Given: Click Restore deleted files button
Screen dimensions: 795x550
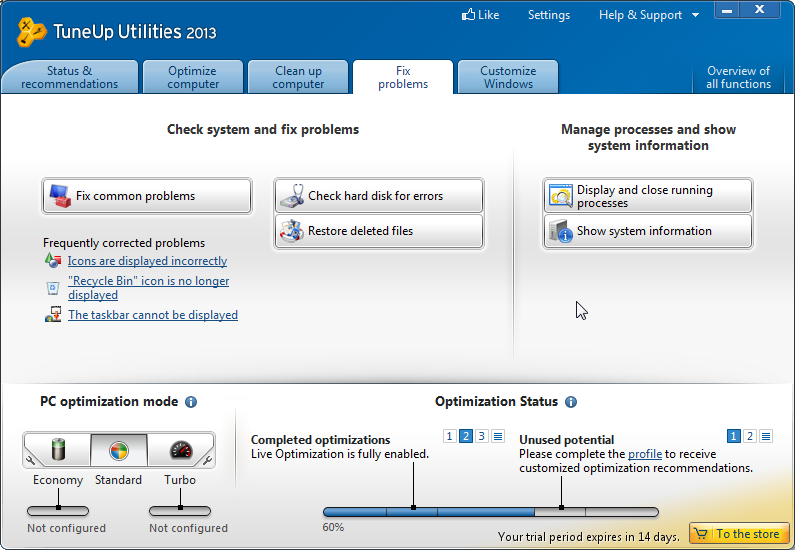Looking at the screenshot, I should pyautogui.click(x=379, y=231).
